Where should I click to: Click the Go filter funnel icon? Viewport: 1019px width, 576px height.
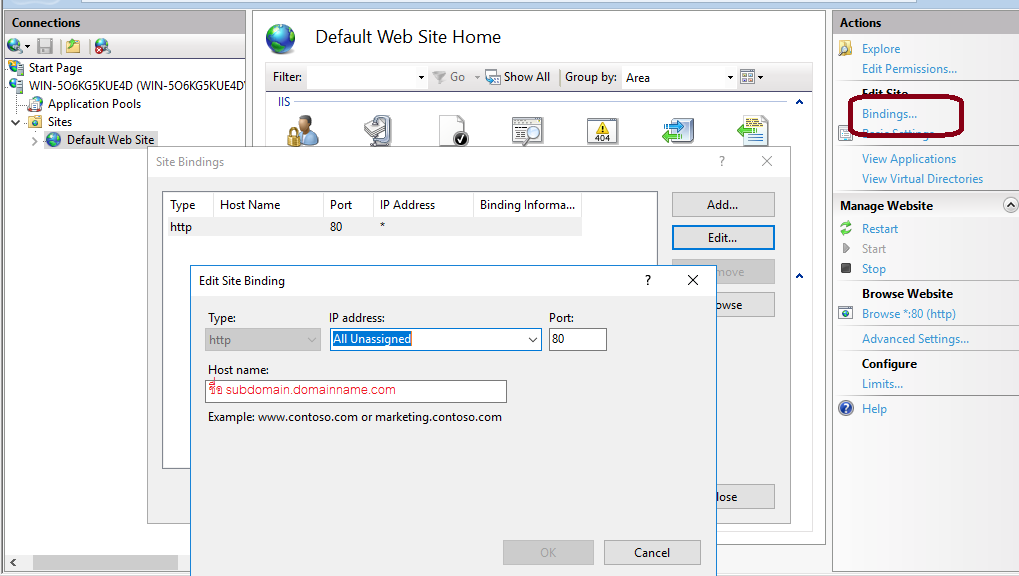tap(439, 77)
